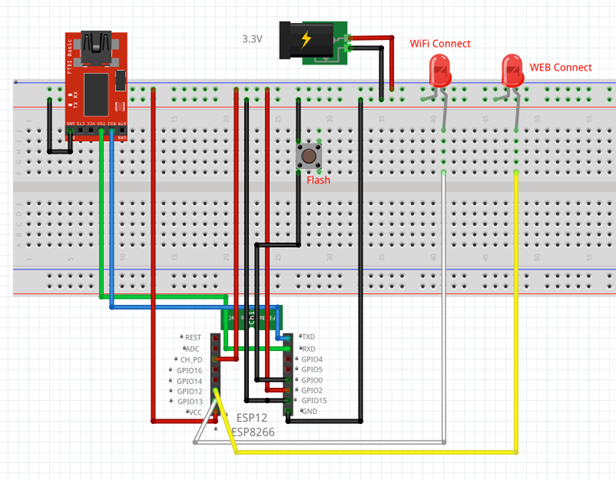
Task: Click the "WiFi Connect" text label
Action: [x=440, y=44]
